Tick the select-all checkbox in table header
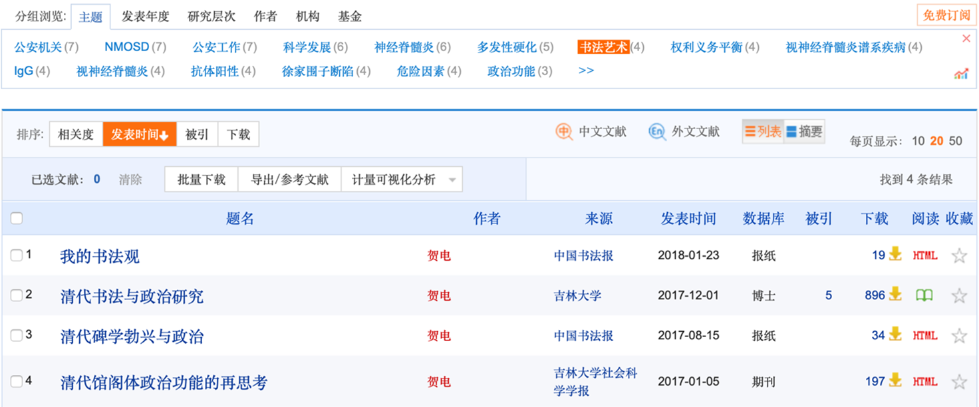Viewport: 979px width, 407px height. pyautogui.click(x=17, y=218)
